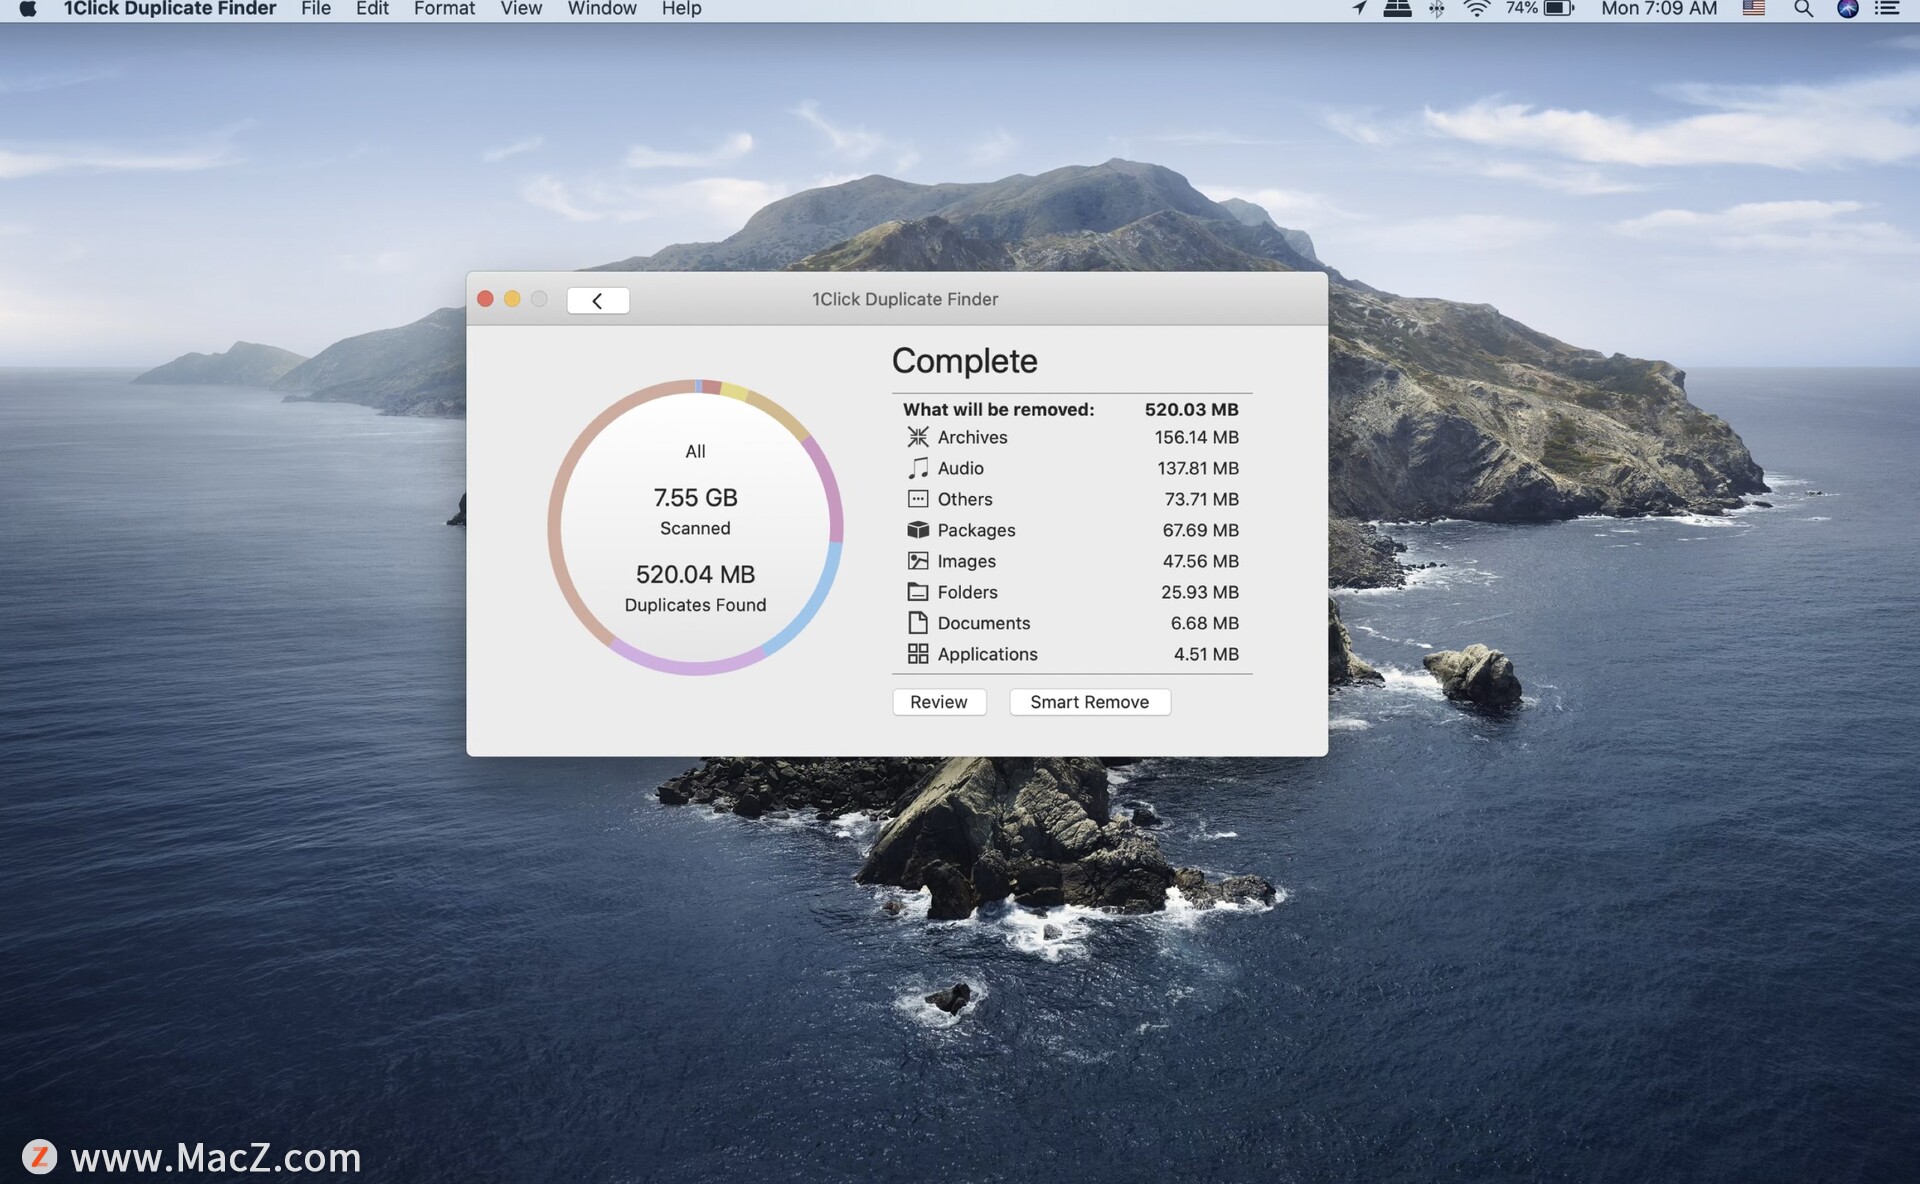Click the yellow segment of the ring chart
The image size is (1920, 1184).
pos(734,390)
